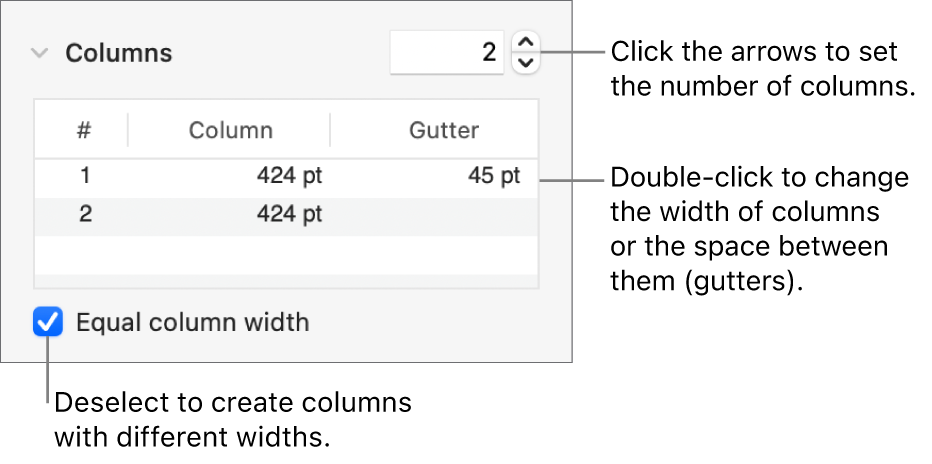
Task: Click the Equal column width label
Action: tap(192, 323)
